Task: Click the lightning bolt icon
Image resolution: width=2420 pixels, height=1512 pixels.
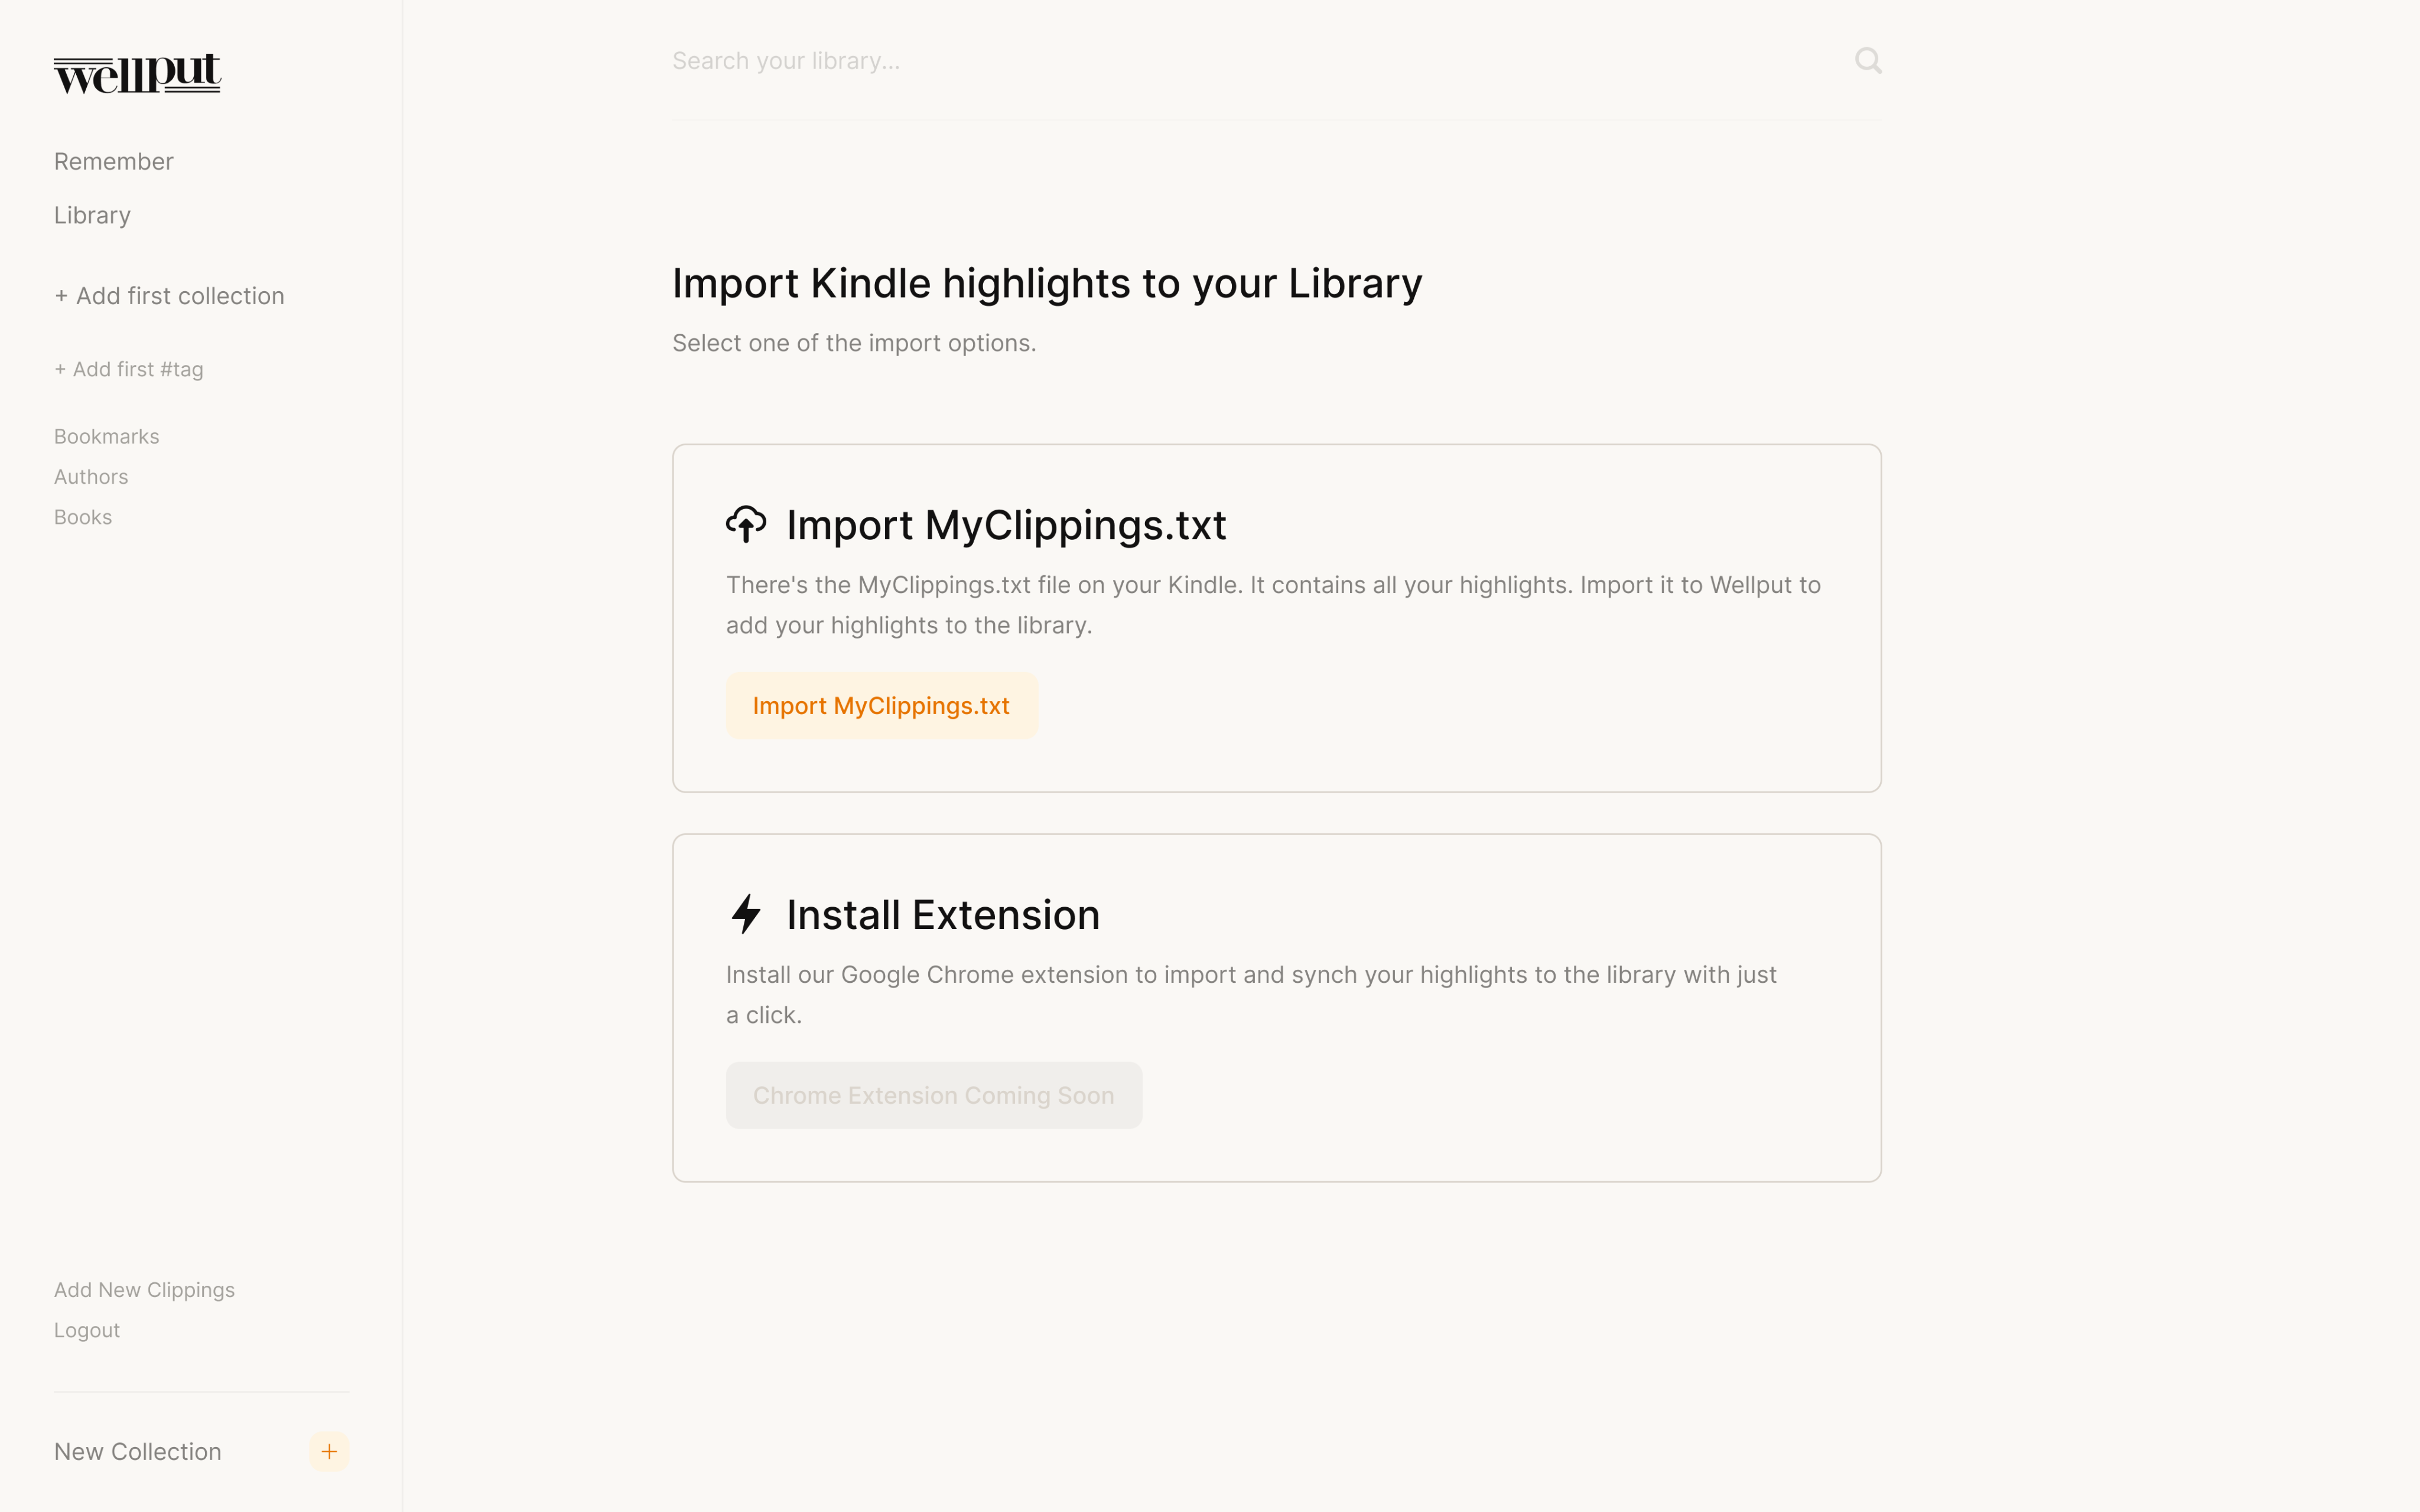Action: click(x=746, y=914)
